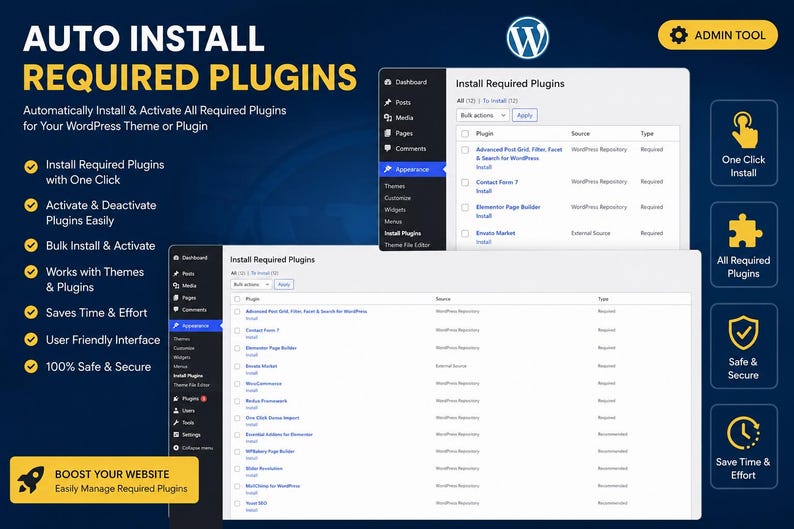Open Comments icon in smaller back window

[388, 148]
